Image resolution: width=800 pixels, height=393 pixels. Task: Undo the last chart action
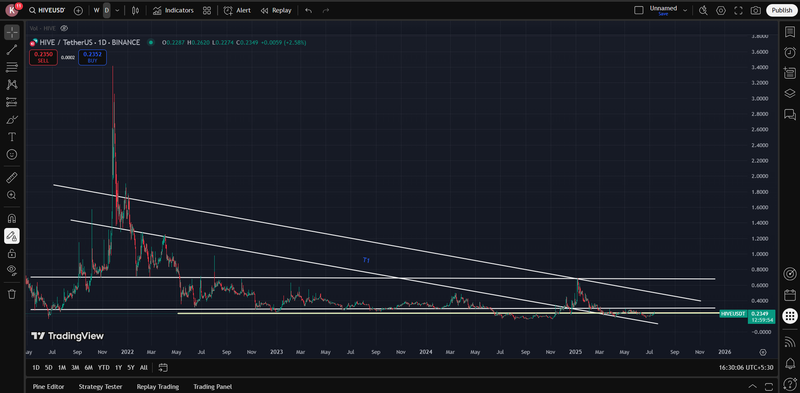[309, 10]
